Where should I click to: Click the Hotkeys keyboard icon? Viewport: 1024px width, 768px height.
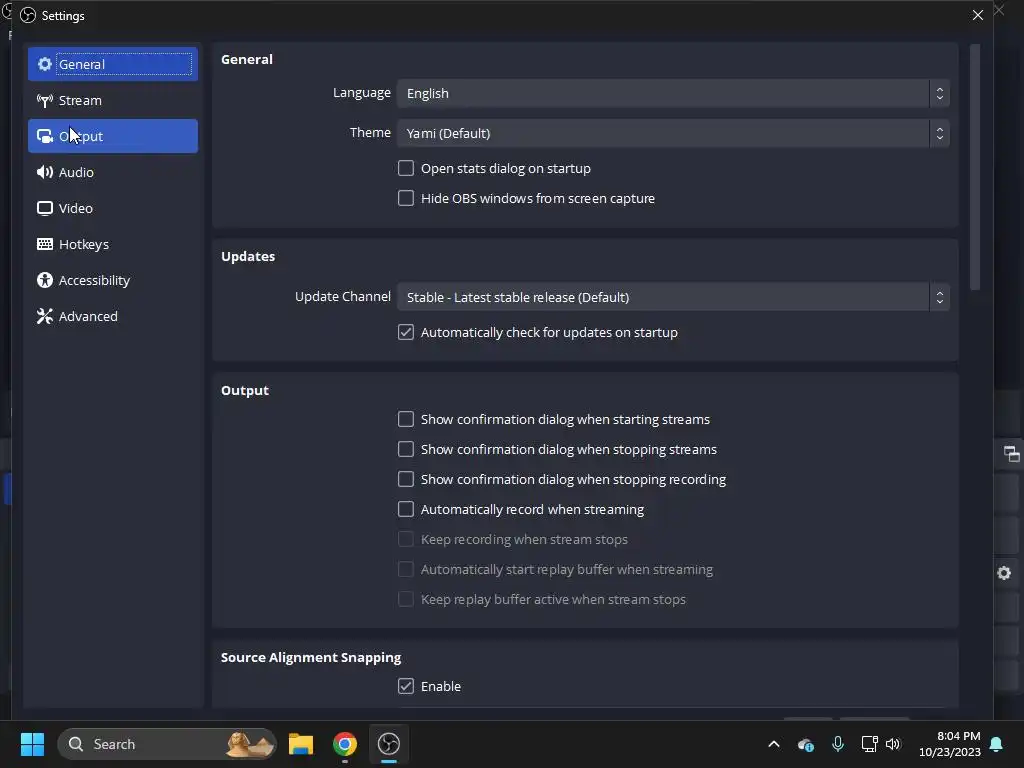coord(44,244)
